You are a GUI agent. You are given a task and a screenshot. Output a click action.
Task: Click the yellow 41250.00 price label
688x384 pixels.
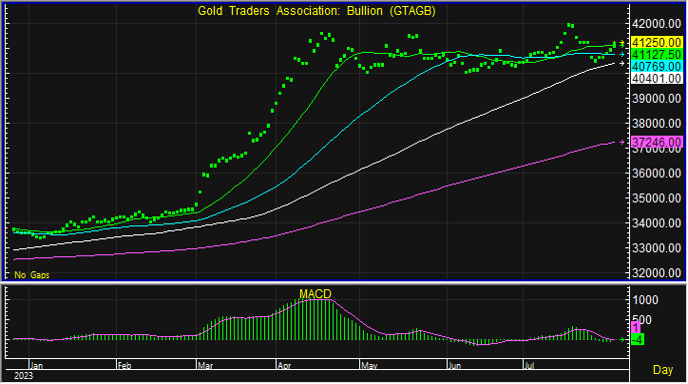click(657, 43)
